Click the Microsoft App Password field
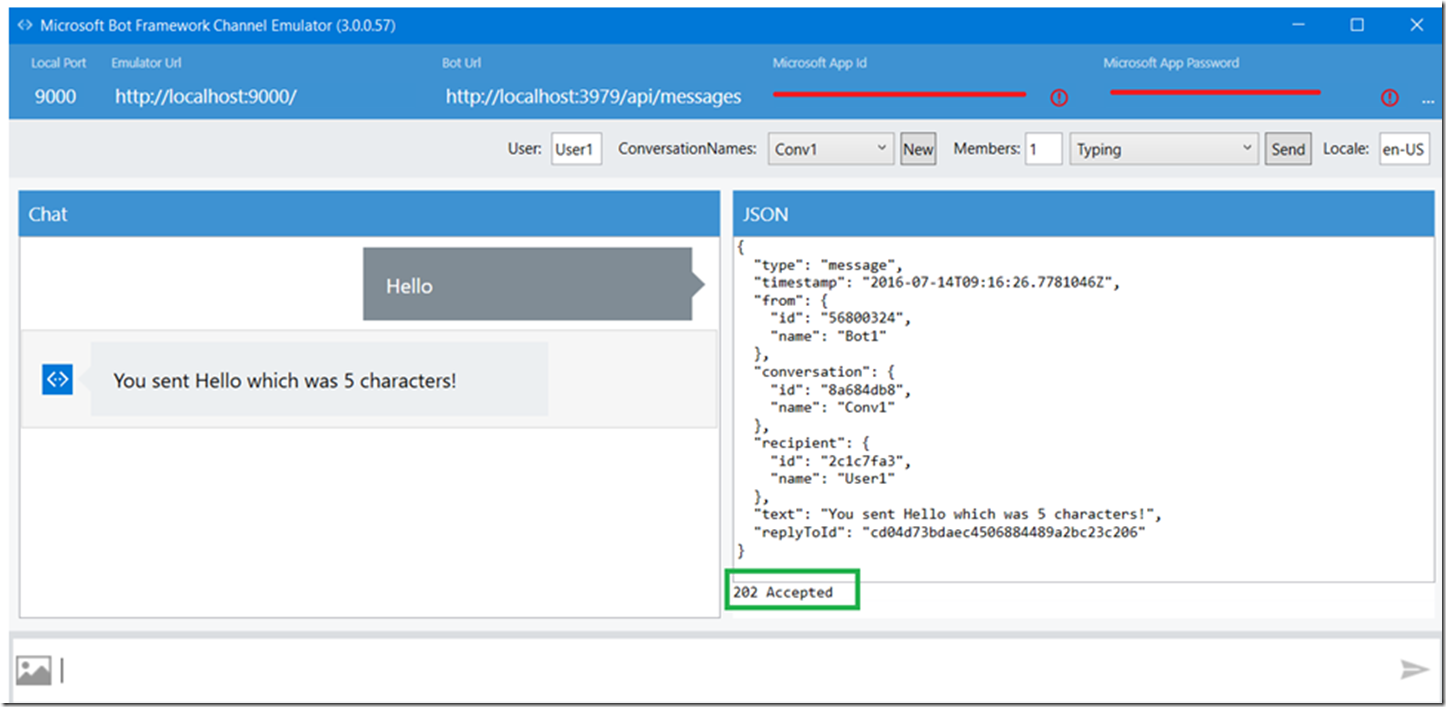 1215,92
